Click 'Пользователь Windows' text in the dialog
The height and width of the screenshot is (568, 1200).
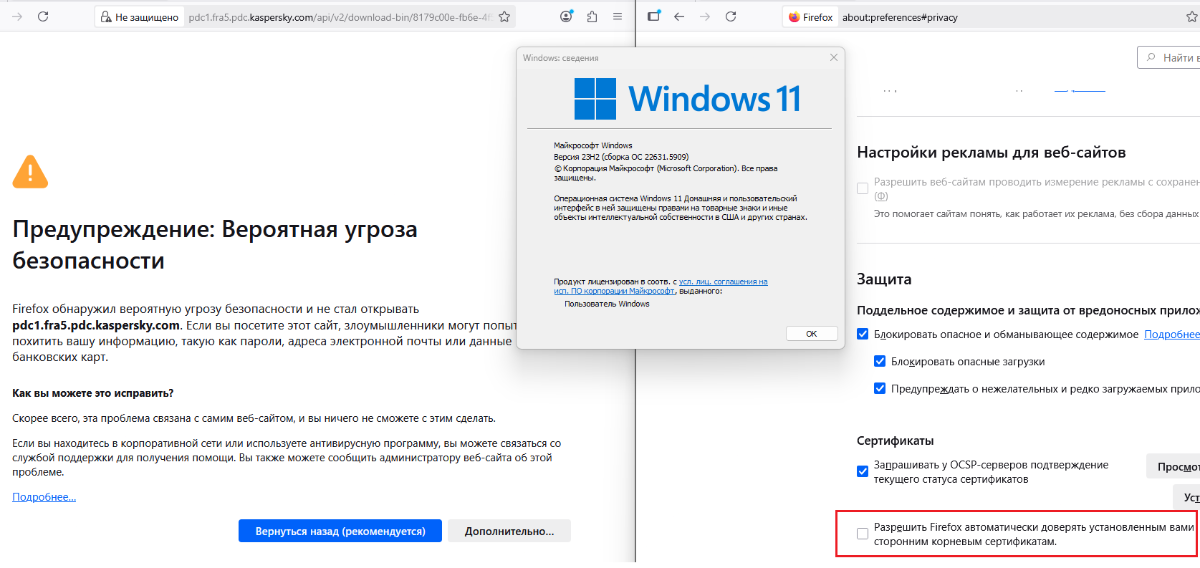[x=607, y=304]
